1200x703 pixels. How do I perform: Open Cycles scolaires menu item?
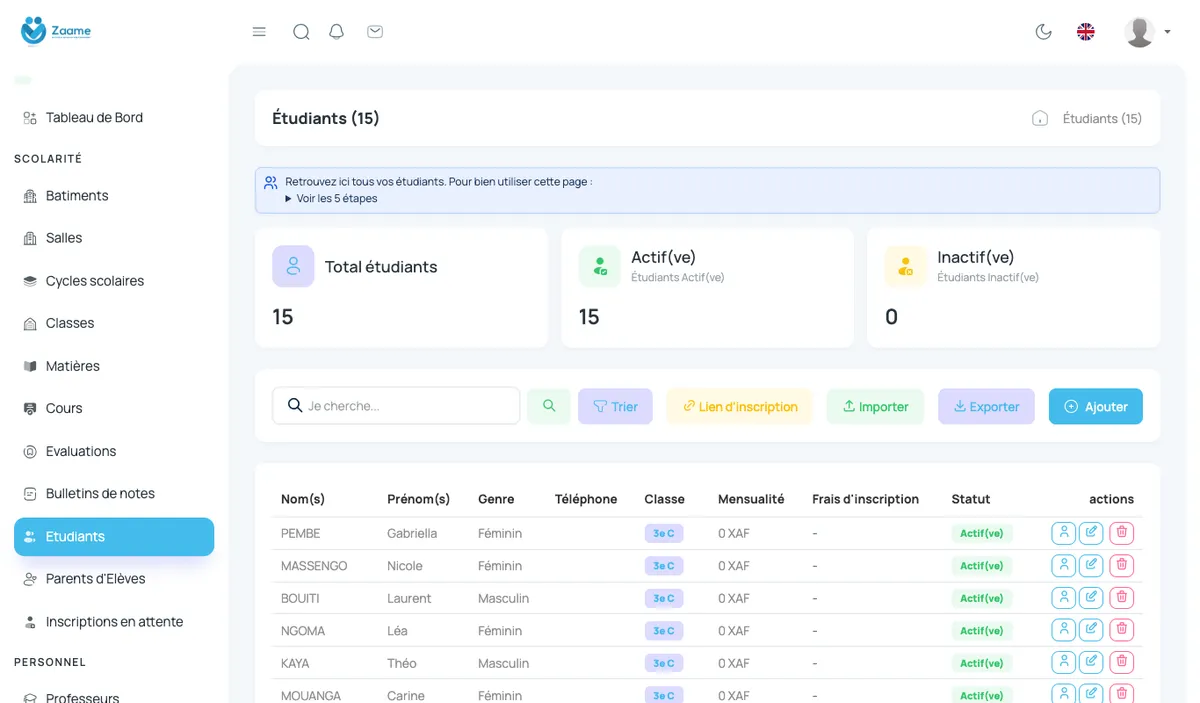[114, 281]
